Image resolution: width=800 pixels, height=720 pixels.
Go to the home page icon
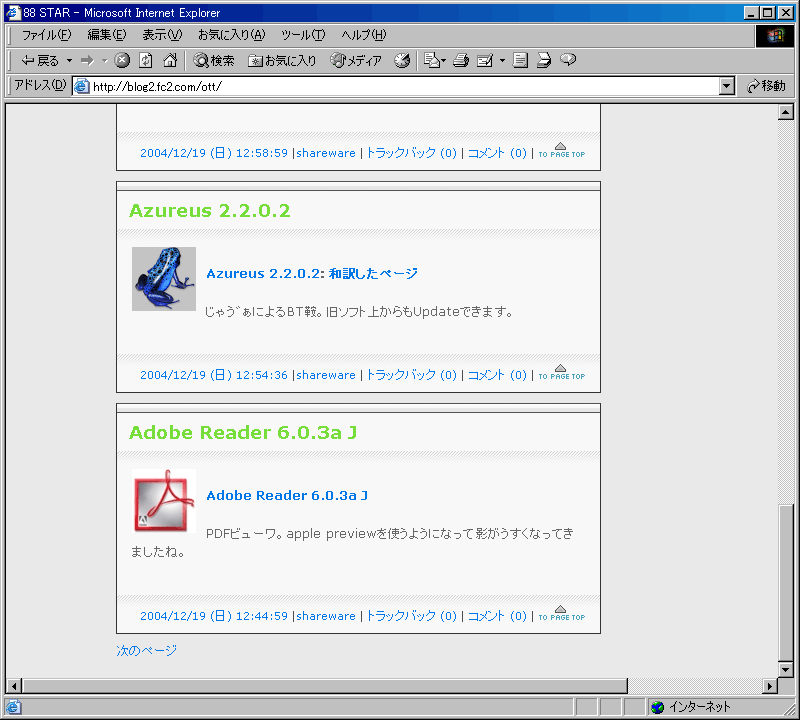click(x=170, y=61)
